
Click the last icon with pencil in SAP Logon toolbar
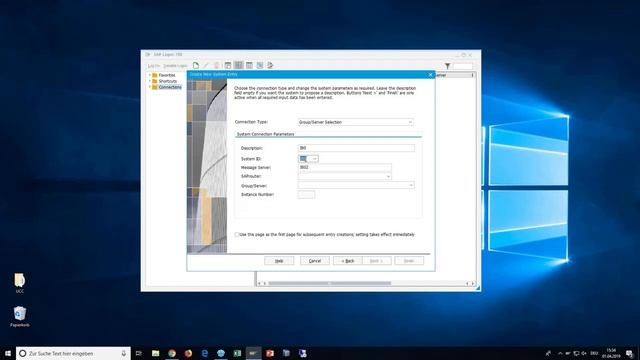(x=270, y=65)
